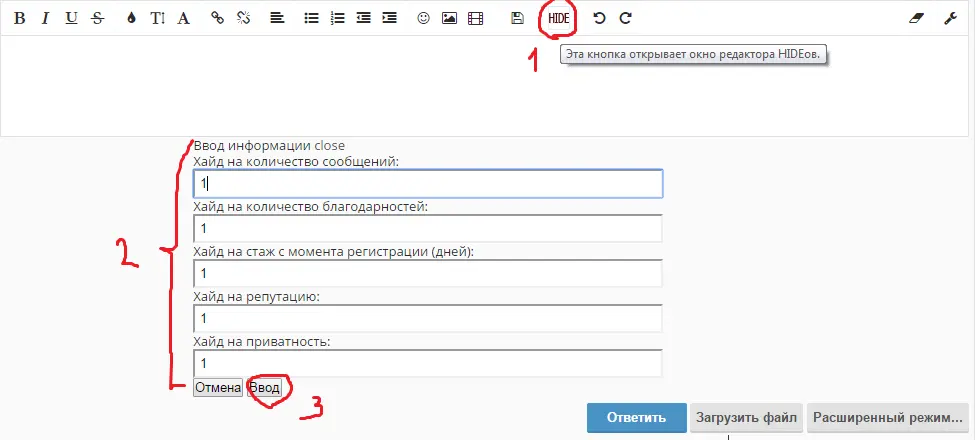This screenshot has width=976, height=440.
Task: Insert media video
Action: 476,18
